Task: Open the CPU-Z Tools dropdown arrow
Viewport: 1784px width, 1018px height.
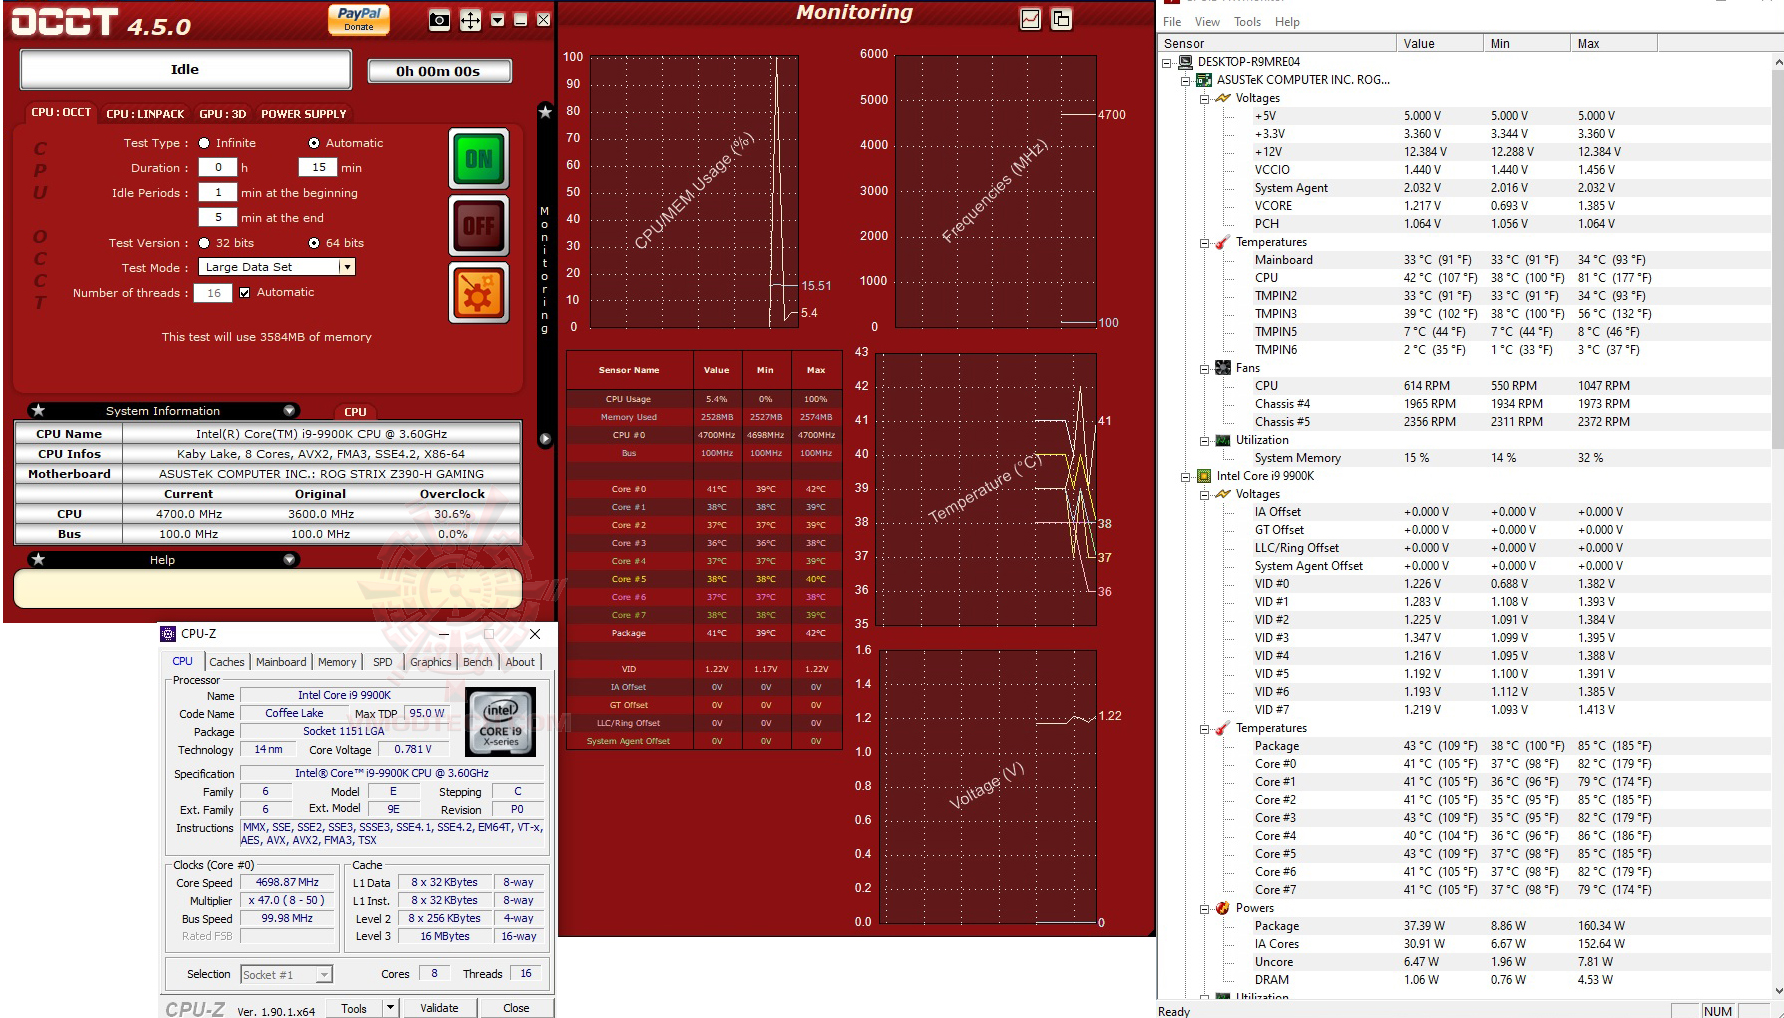Action: (x=391, y=1008)
